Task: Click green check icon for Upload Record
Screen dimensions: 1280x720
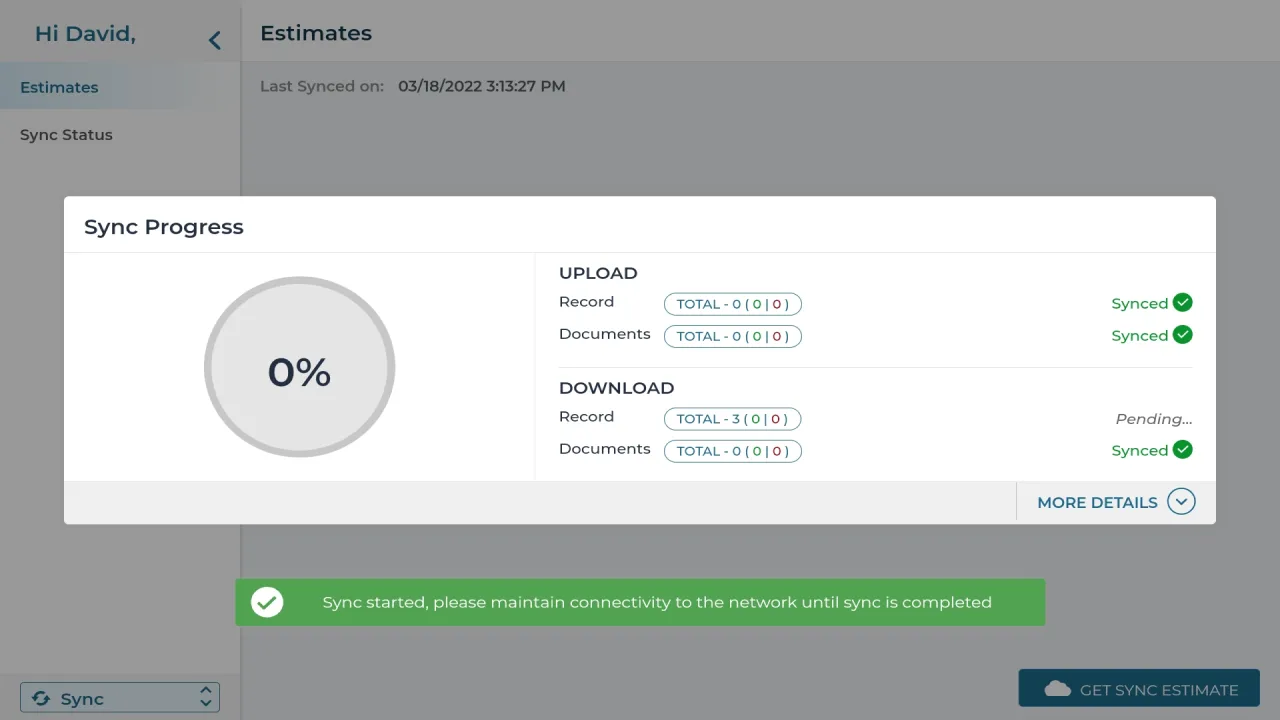Action: click(x=1183, y=302)
